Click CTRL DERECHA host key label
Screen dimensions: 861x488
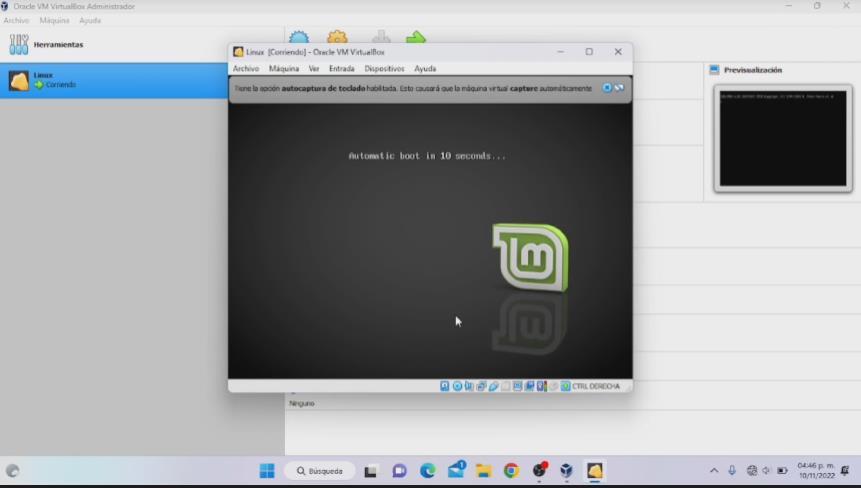click(596, 386)
